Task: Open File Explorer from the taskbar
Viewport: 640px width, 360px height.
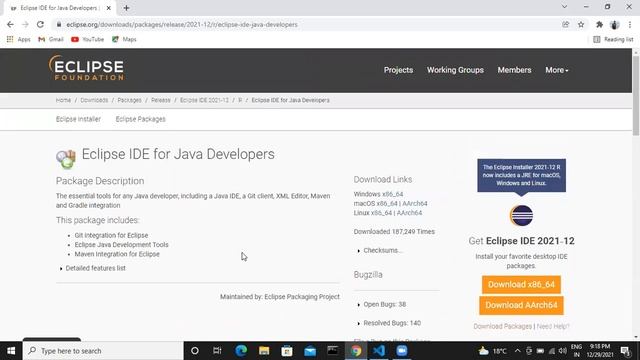Action: (264, 351)
